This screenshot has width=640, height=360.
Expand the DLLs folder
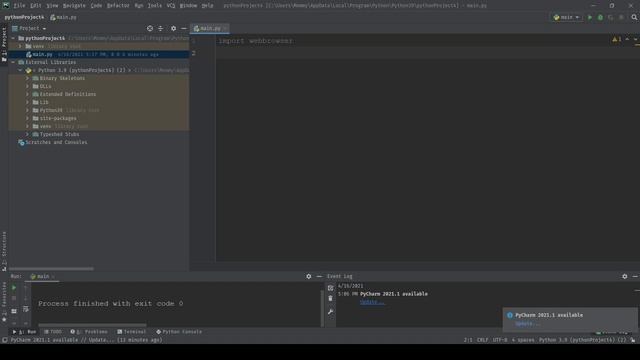pos(27,86)
